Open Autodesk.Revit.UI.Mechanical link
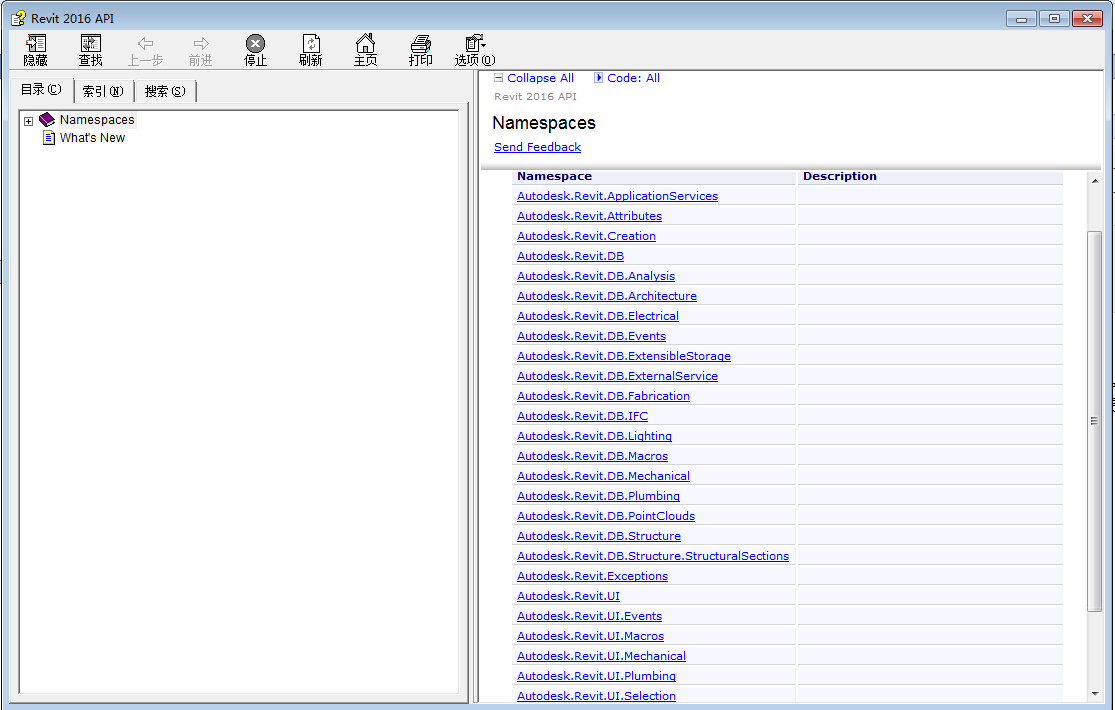 pos(601,655)
